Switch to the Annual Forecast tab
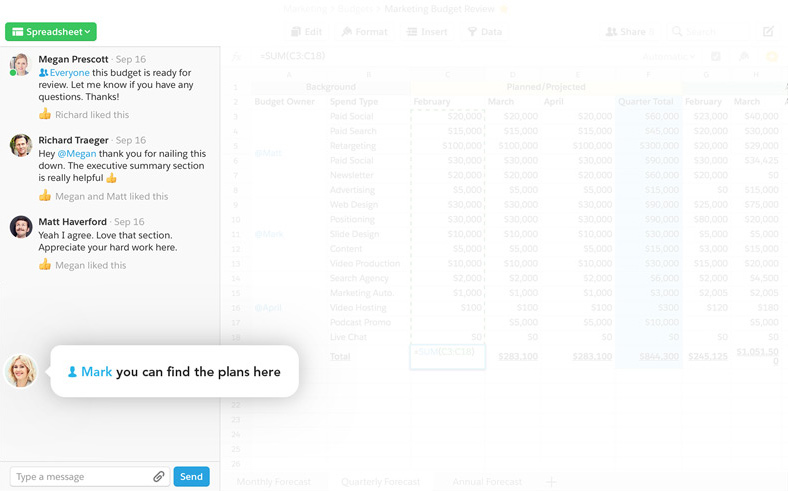Image resolution: width=788 pixels, height=491 pixels. pyautogui.click(x=487, y=482)
